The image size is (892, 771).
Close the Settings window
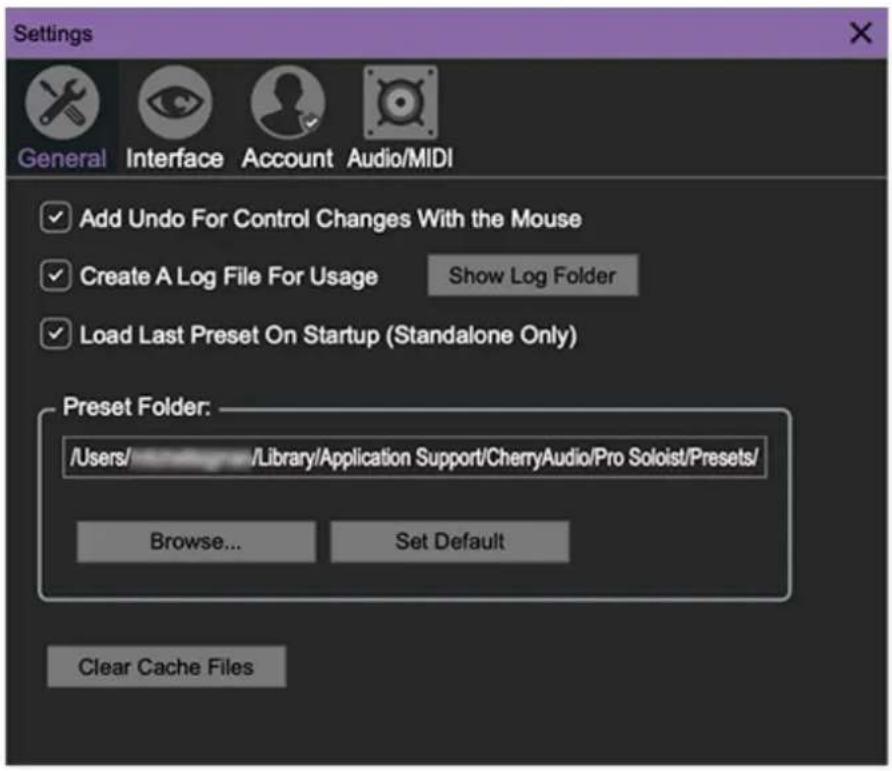click(861, 33)
